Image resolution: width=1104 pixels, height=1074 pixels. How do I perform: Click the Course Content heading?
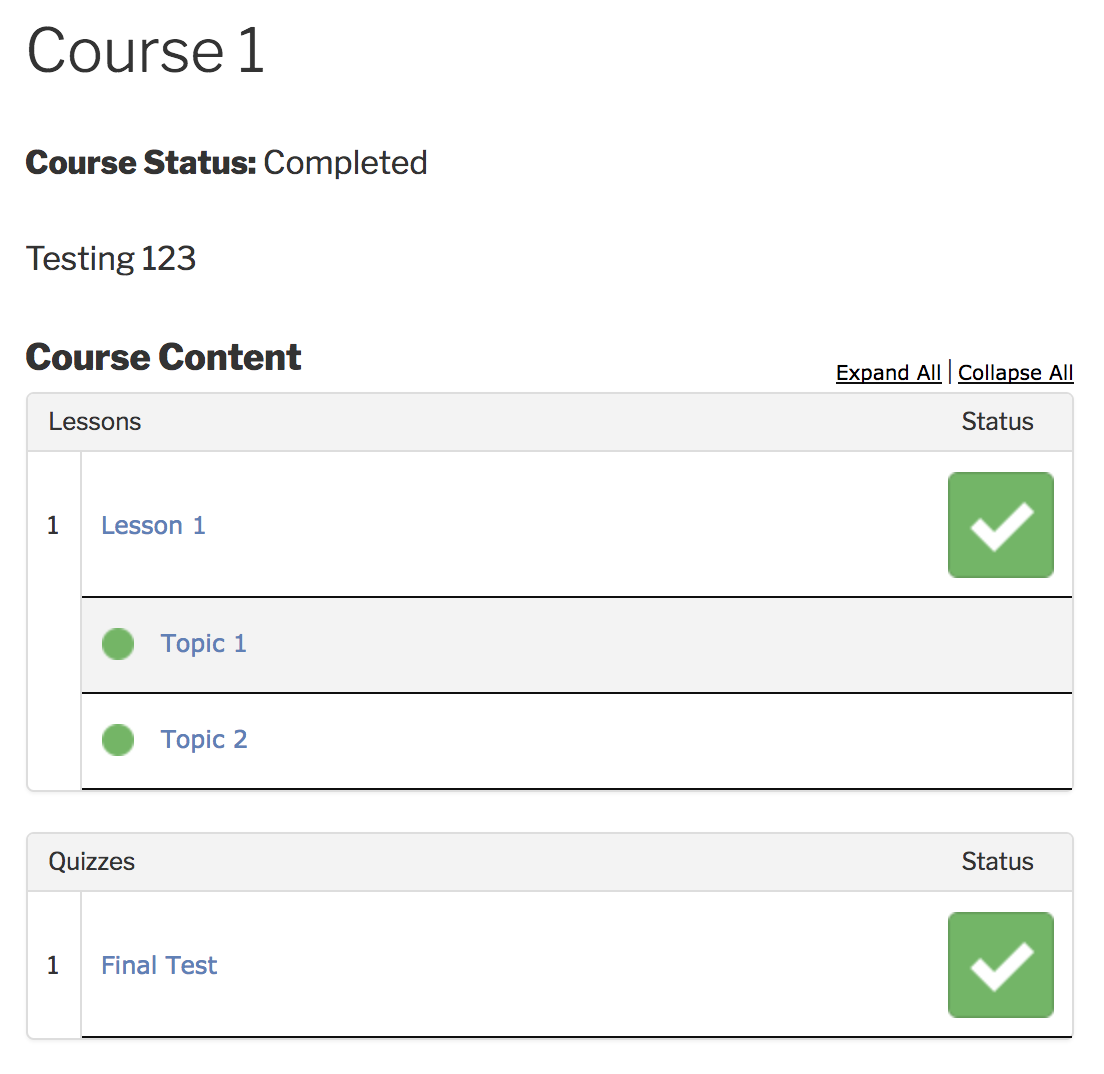(x=163, y=357)
